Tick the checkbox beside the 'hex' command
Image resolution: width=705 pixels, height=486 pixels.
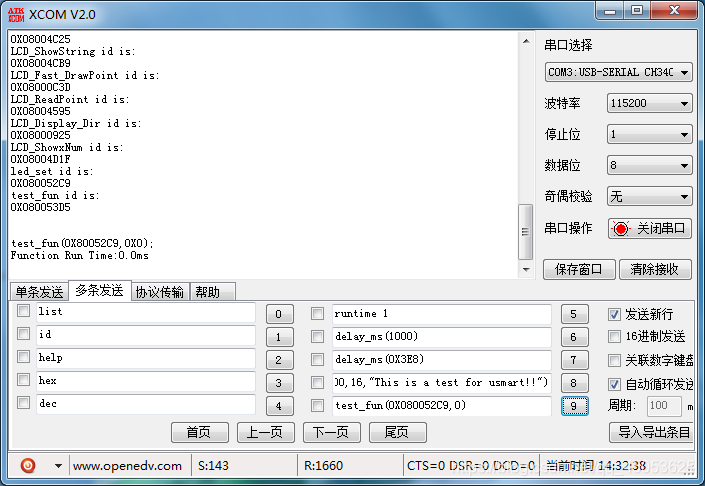coord(23,379)
